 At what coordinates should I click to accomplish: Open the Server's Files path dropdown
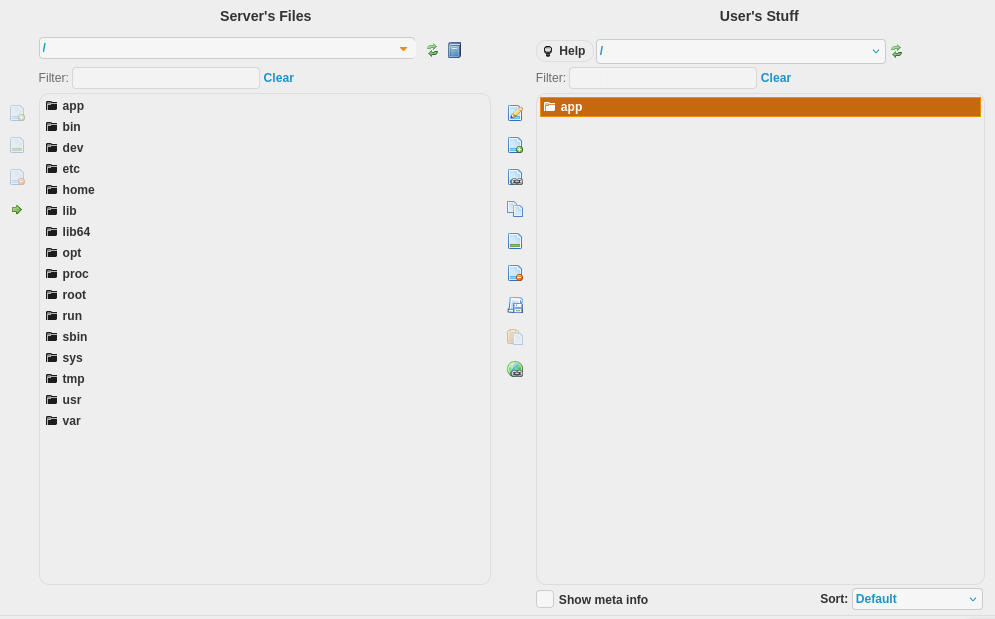[x=403, y=49]
